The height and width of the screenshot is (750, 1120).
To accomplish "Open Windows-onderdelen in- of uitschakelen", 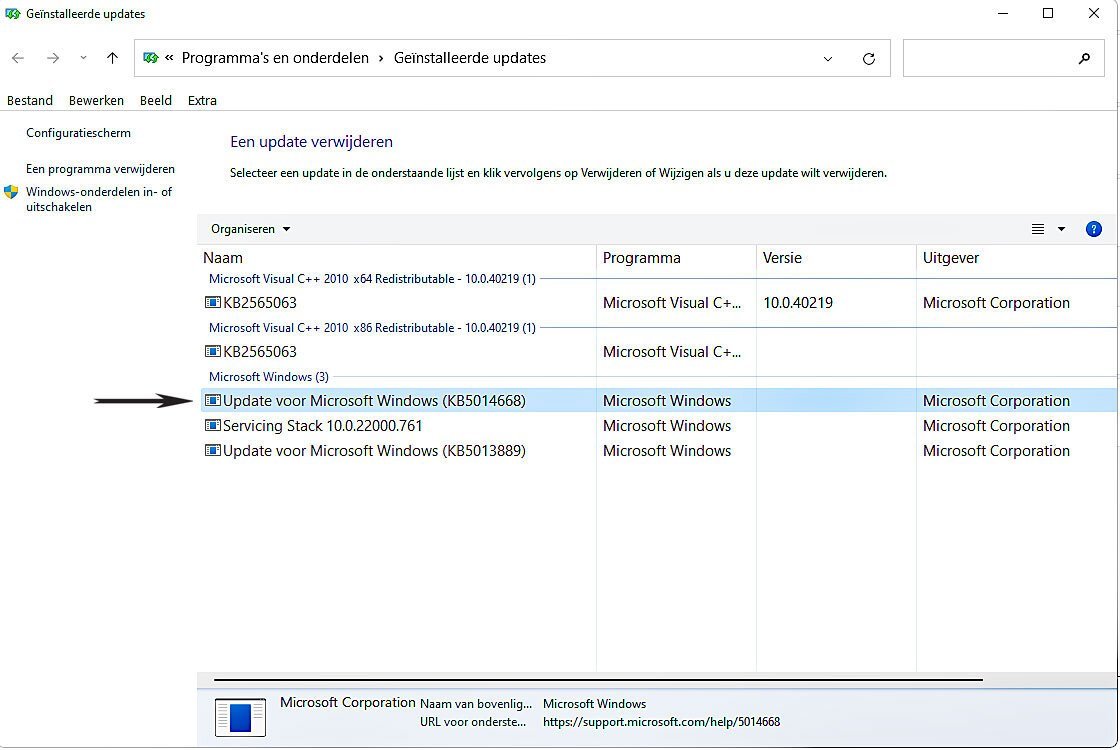I will [99, 199].
